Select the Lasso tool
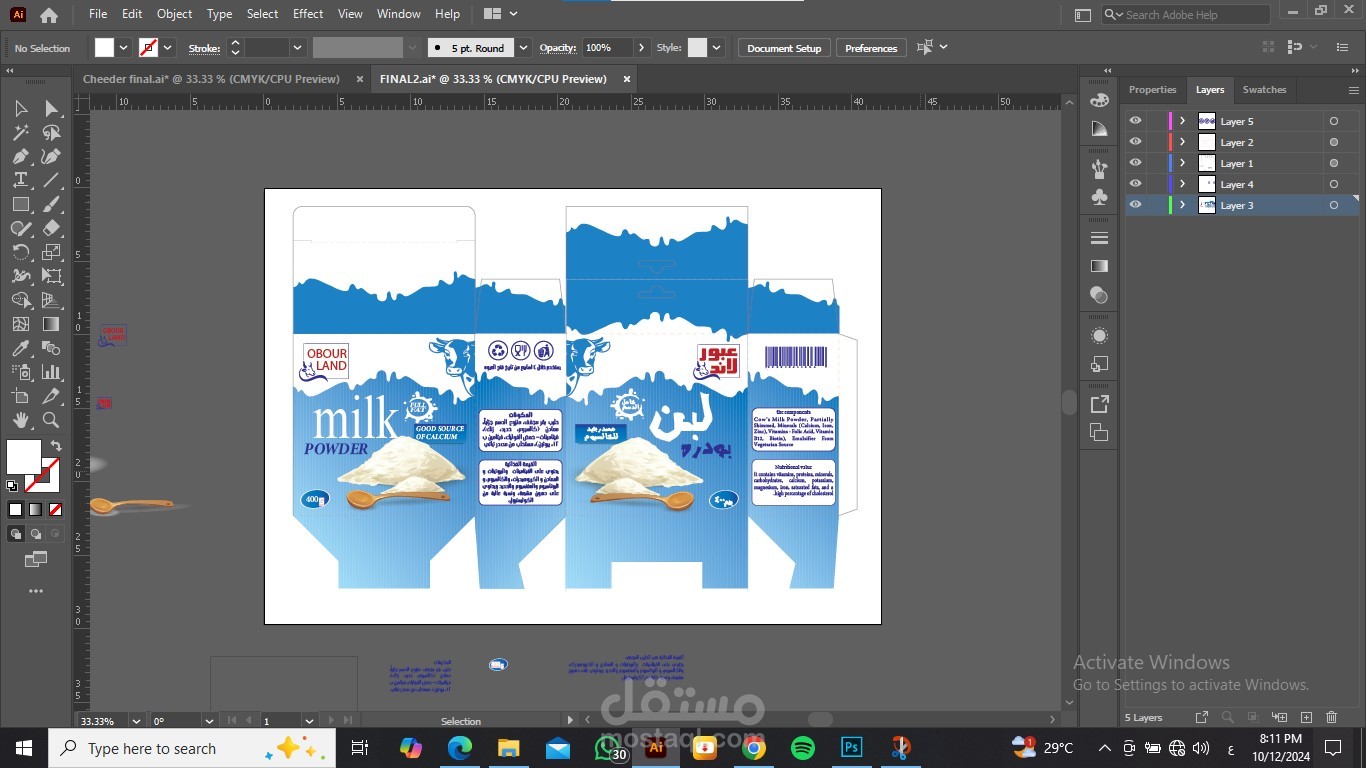Screen dimensions: 1366x768 click(x=51, y=132)
